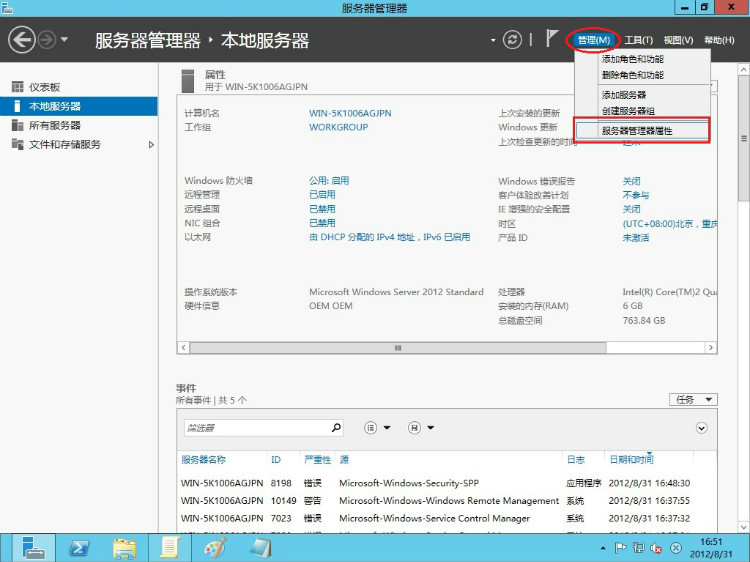
Task: Click 远程管理 已启用 link
Action: [322, 195]
